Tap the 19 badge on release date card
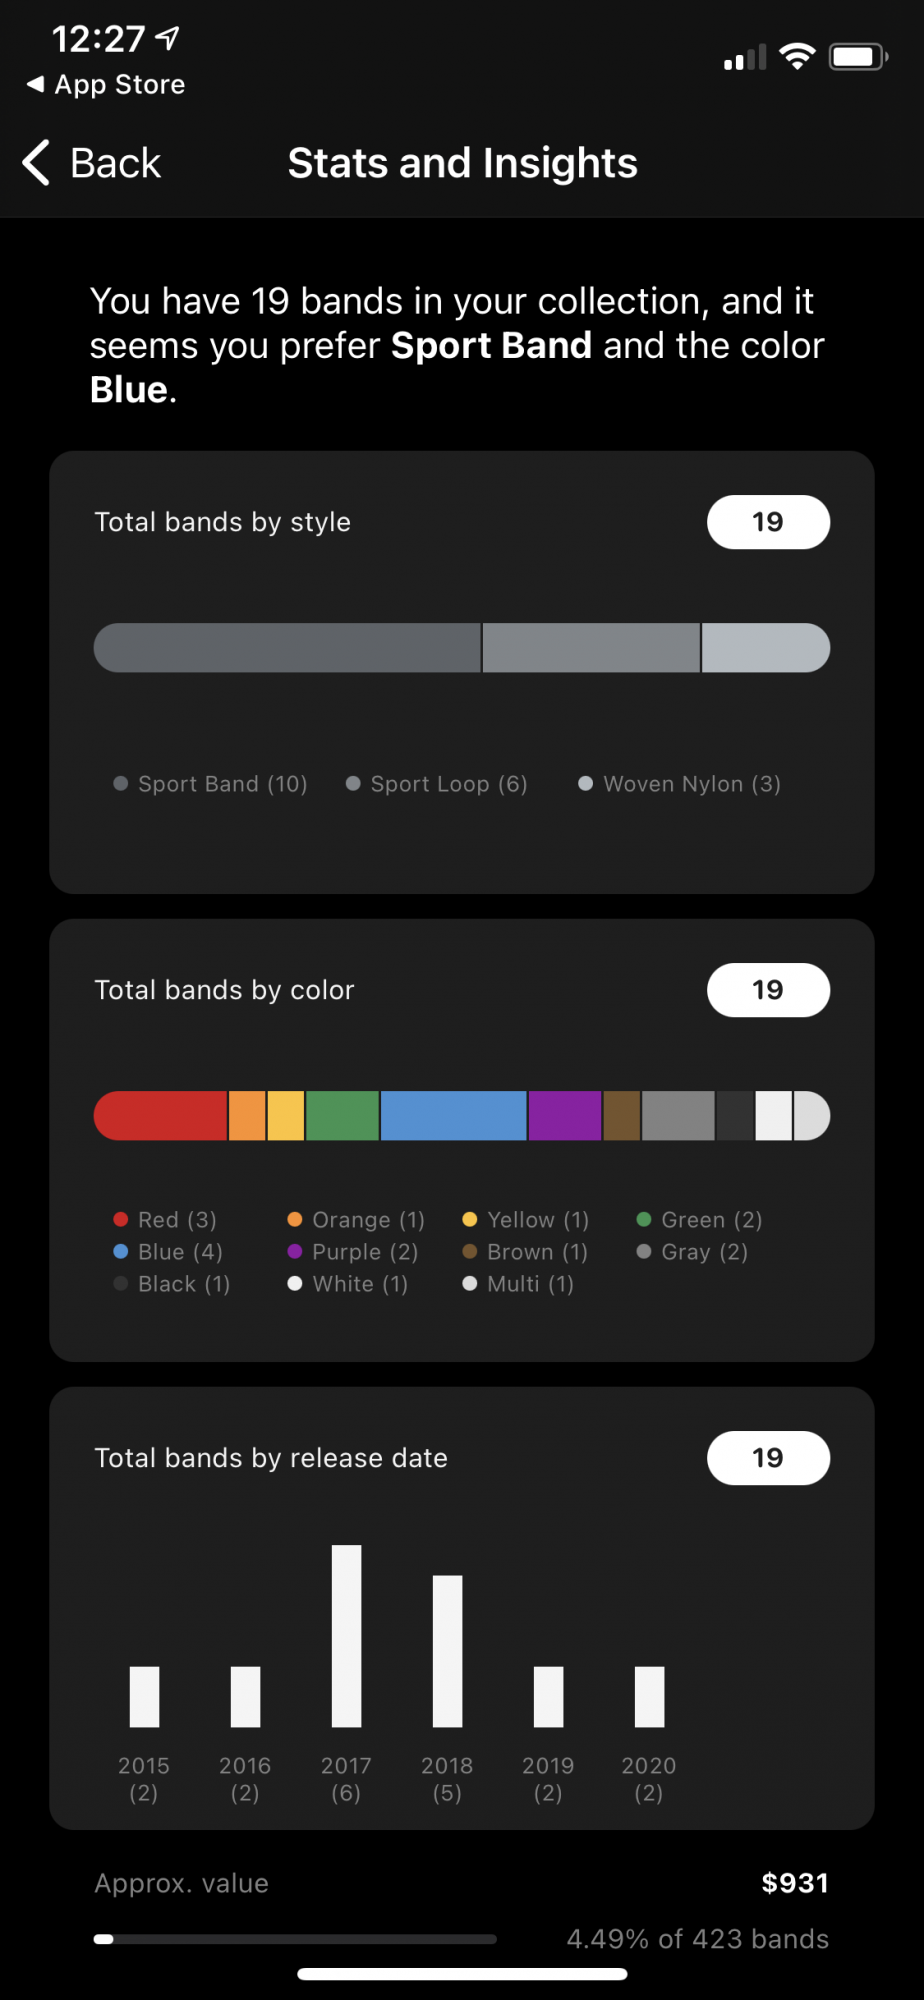 pos(768,1458)
